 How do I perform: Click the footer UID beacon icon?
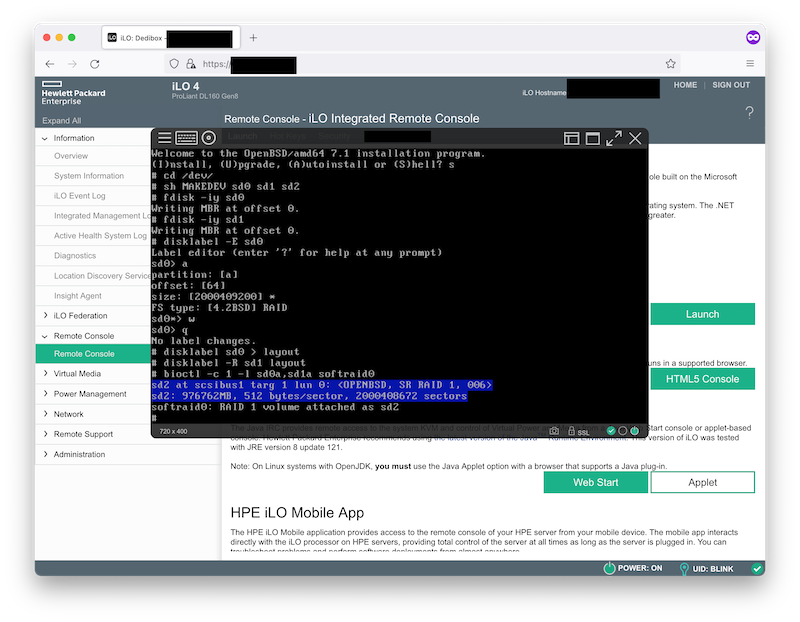(x=684, y=568)
